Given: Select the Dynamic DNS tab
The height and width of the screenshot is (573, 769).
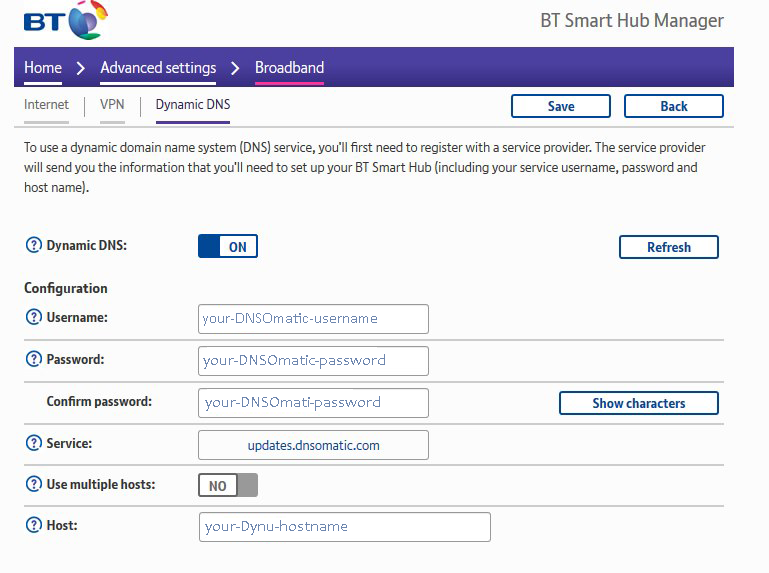Looking at the screenshot, I should pyautogui.click(x=193, y=104).
